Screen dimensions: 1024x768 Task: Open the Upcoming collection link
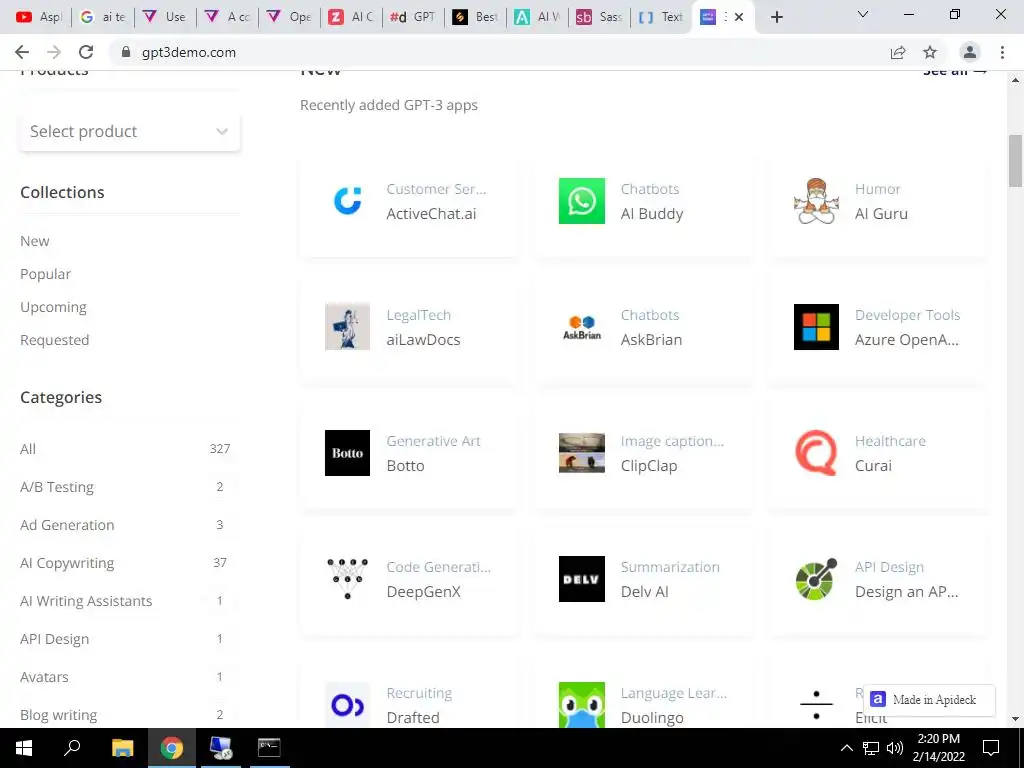pos(54,307)
